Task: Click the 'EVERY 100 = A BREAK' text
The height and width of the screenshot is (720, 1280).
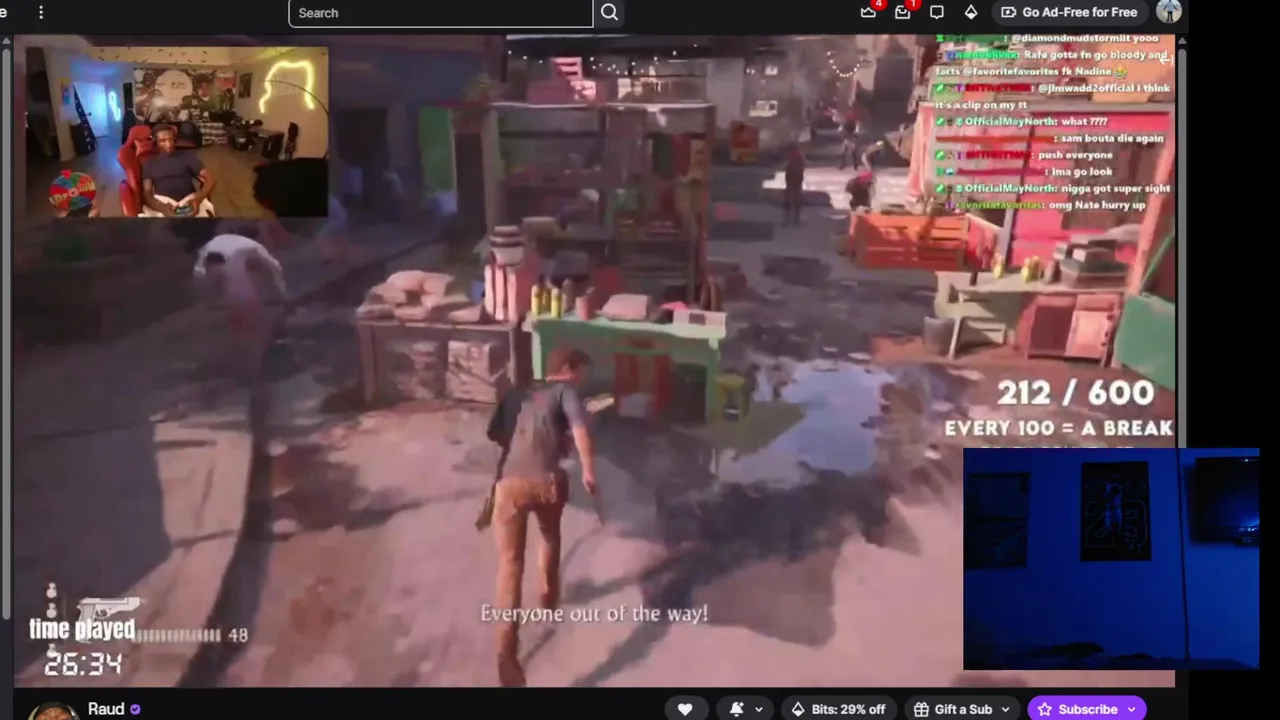Action: point(1058,428)
